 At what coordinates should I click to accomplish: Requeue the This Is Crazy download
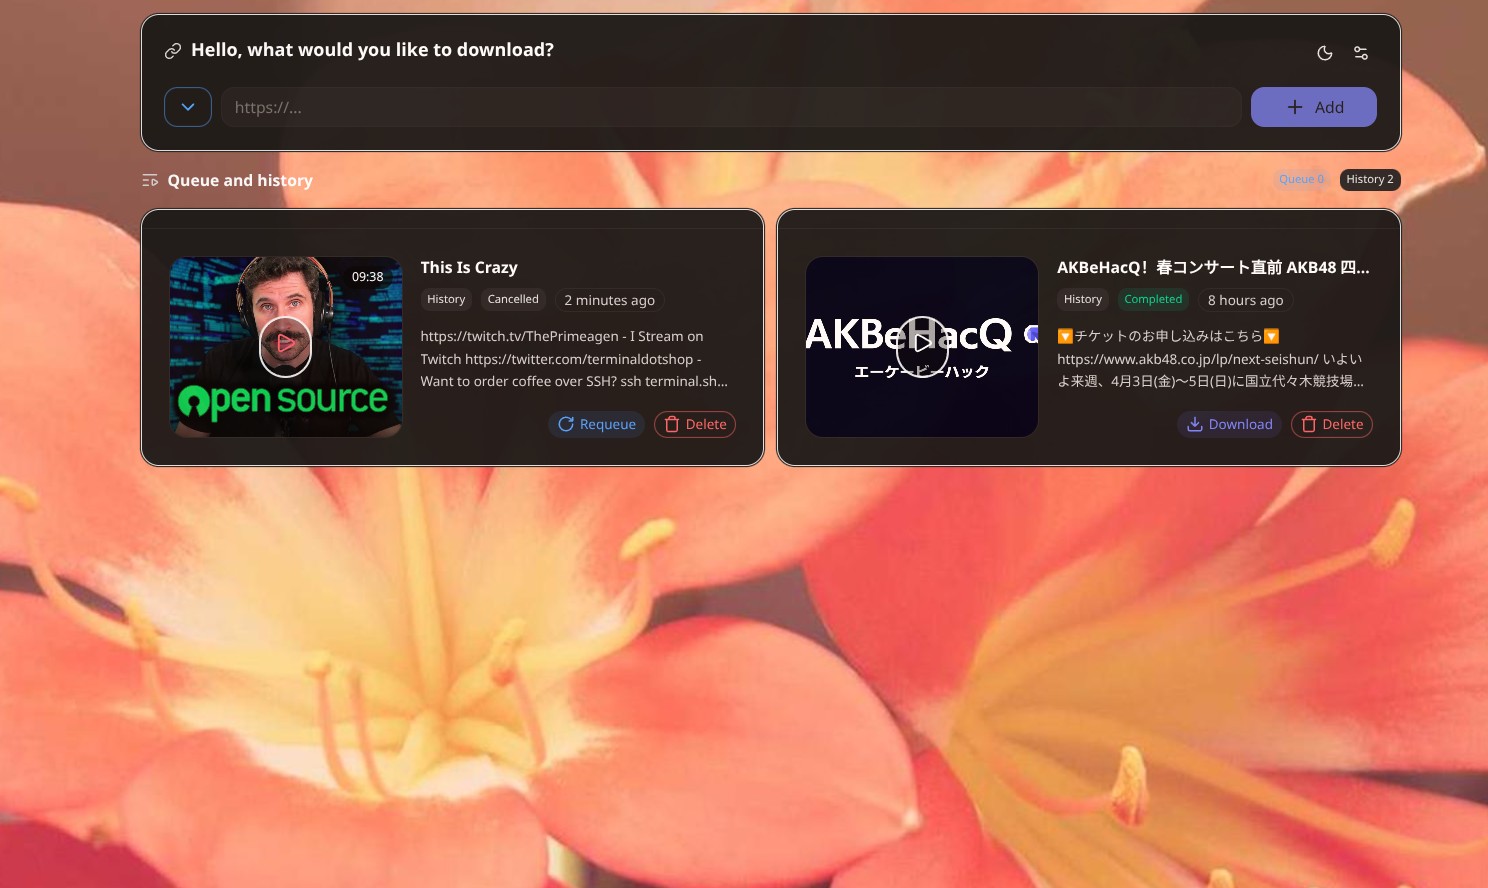[596, 424]
